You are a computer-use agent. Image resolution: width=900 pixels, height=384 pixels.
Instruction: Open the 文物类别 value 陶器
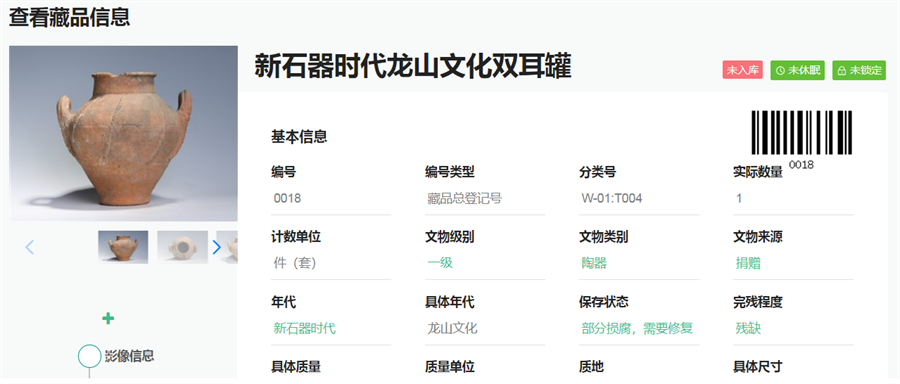(594, 263)
